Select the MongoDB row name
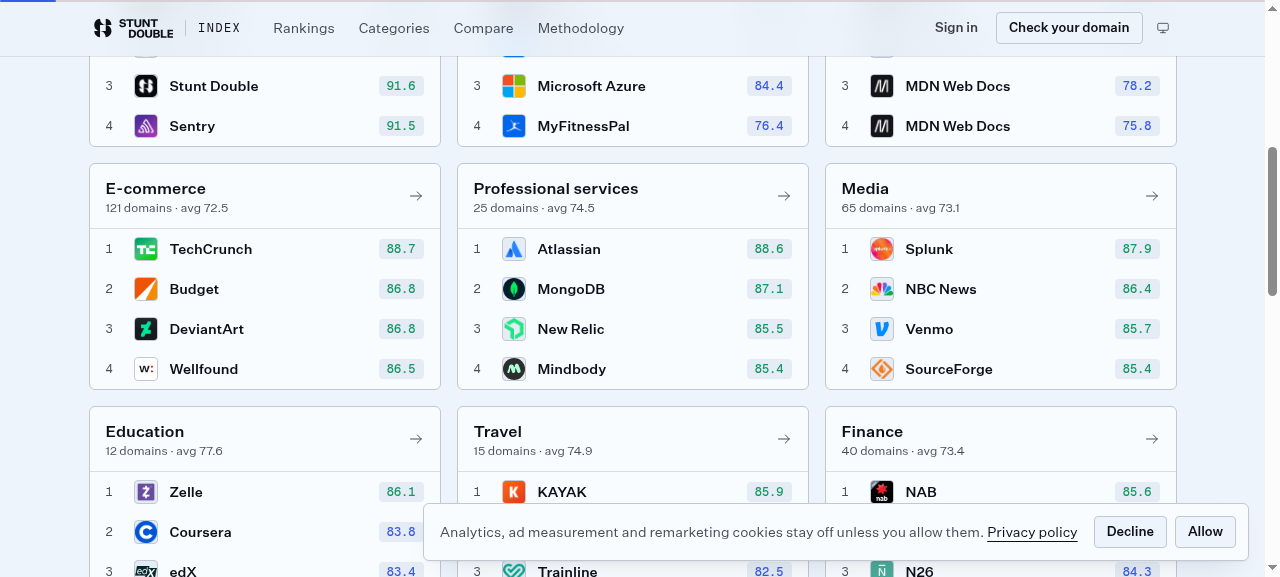The width and height of the screenshot is (1280, 577). (x=571, y=289)
